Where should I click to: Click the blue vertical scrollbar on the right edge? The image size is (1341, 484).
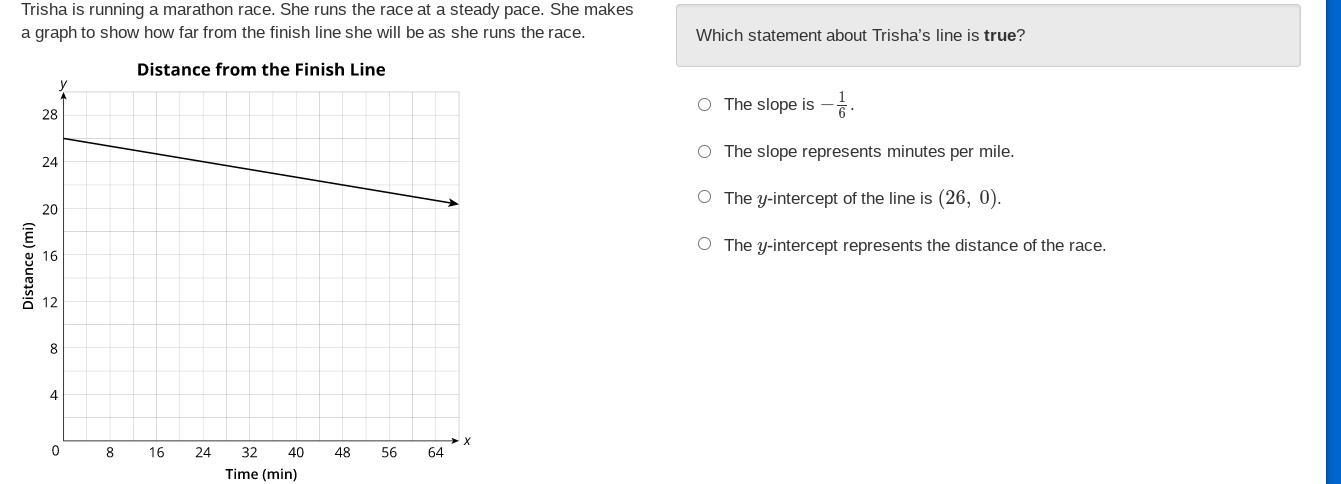click(1331, 242)
